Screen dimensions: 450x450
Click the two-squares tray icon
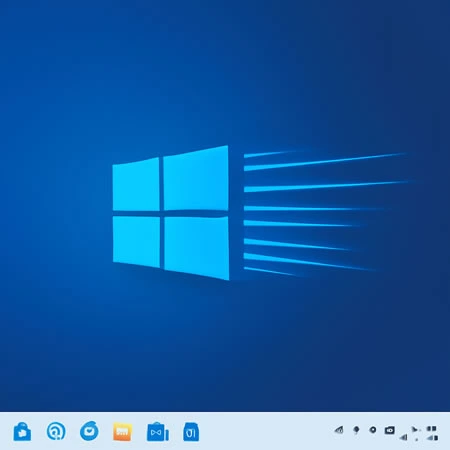click(431, 429)
